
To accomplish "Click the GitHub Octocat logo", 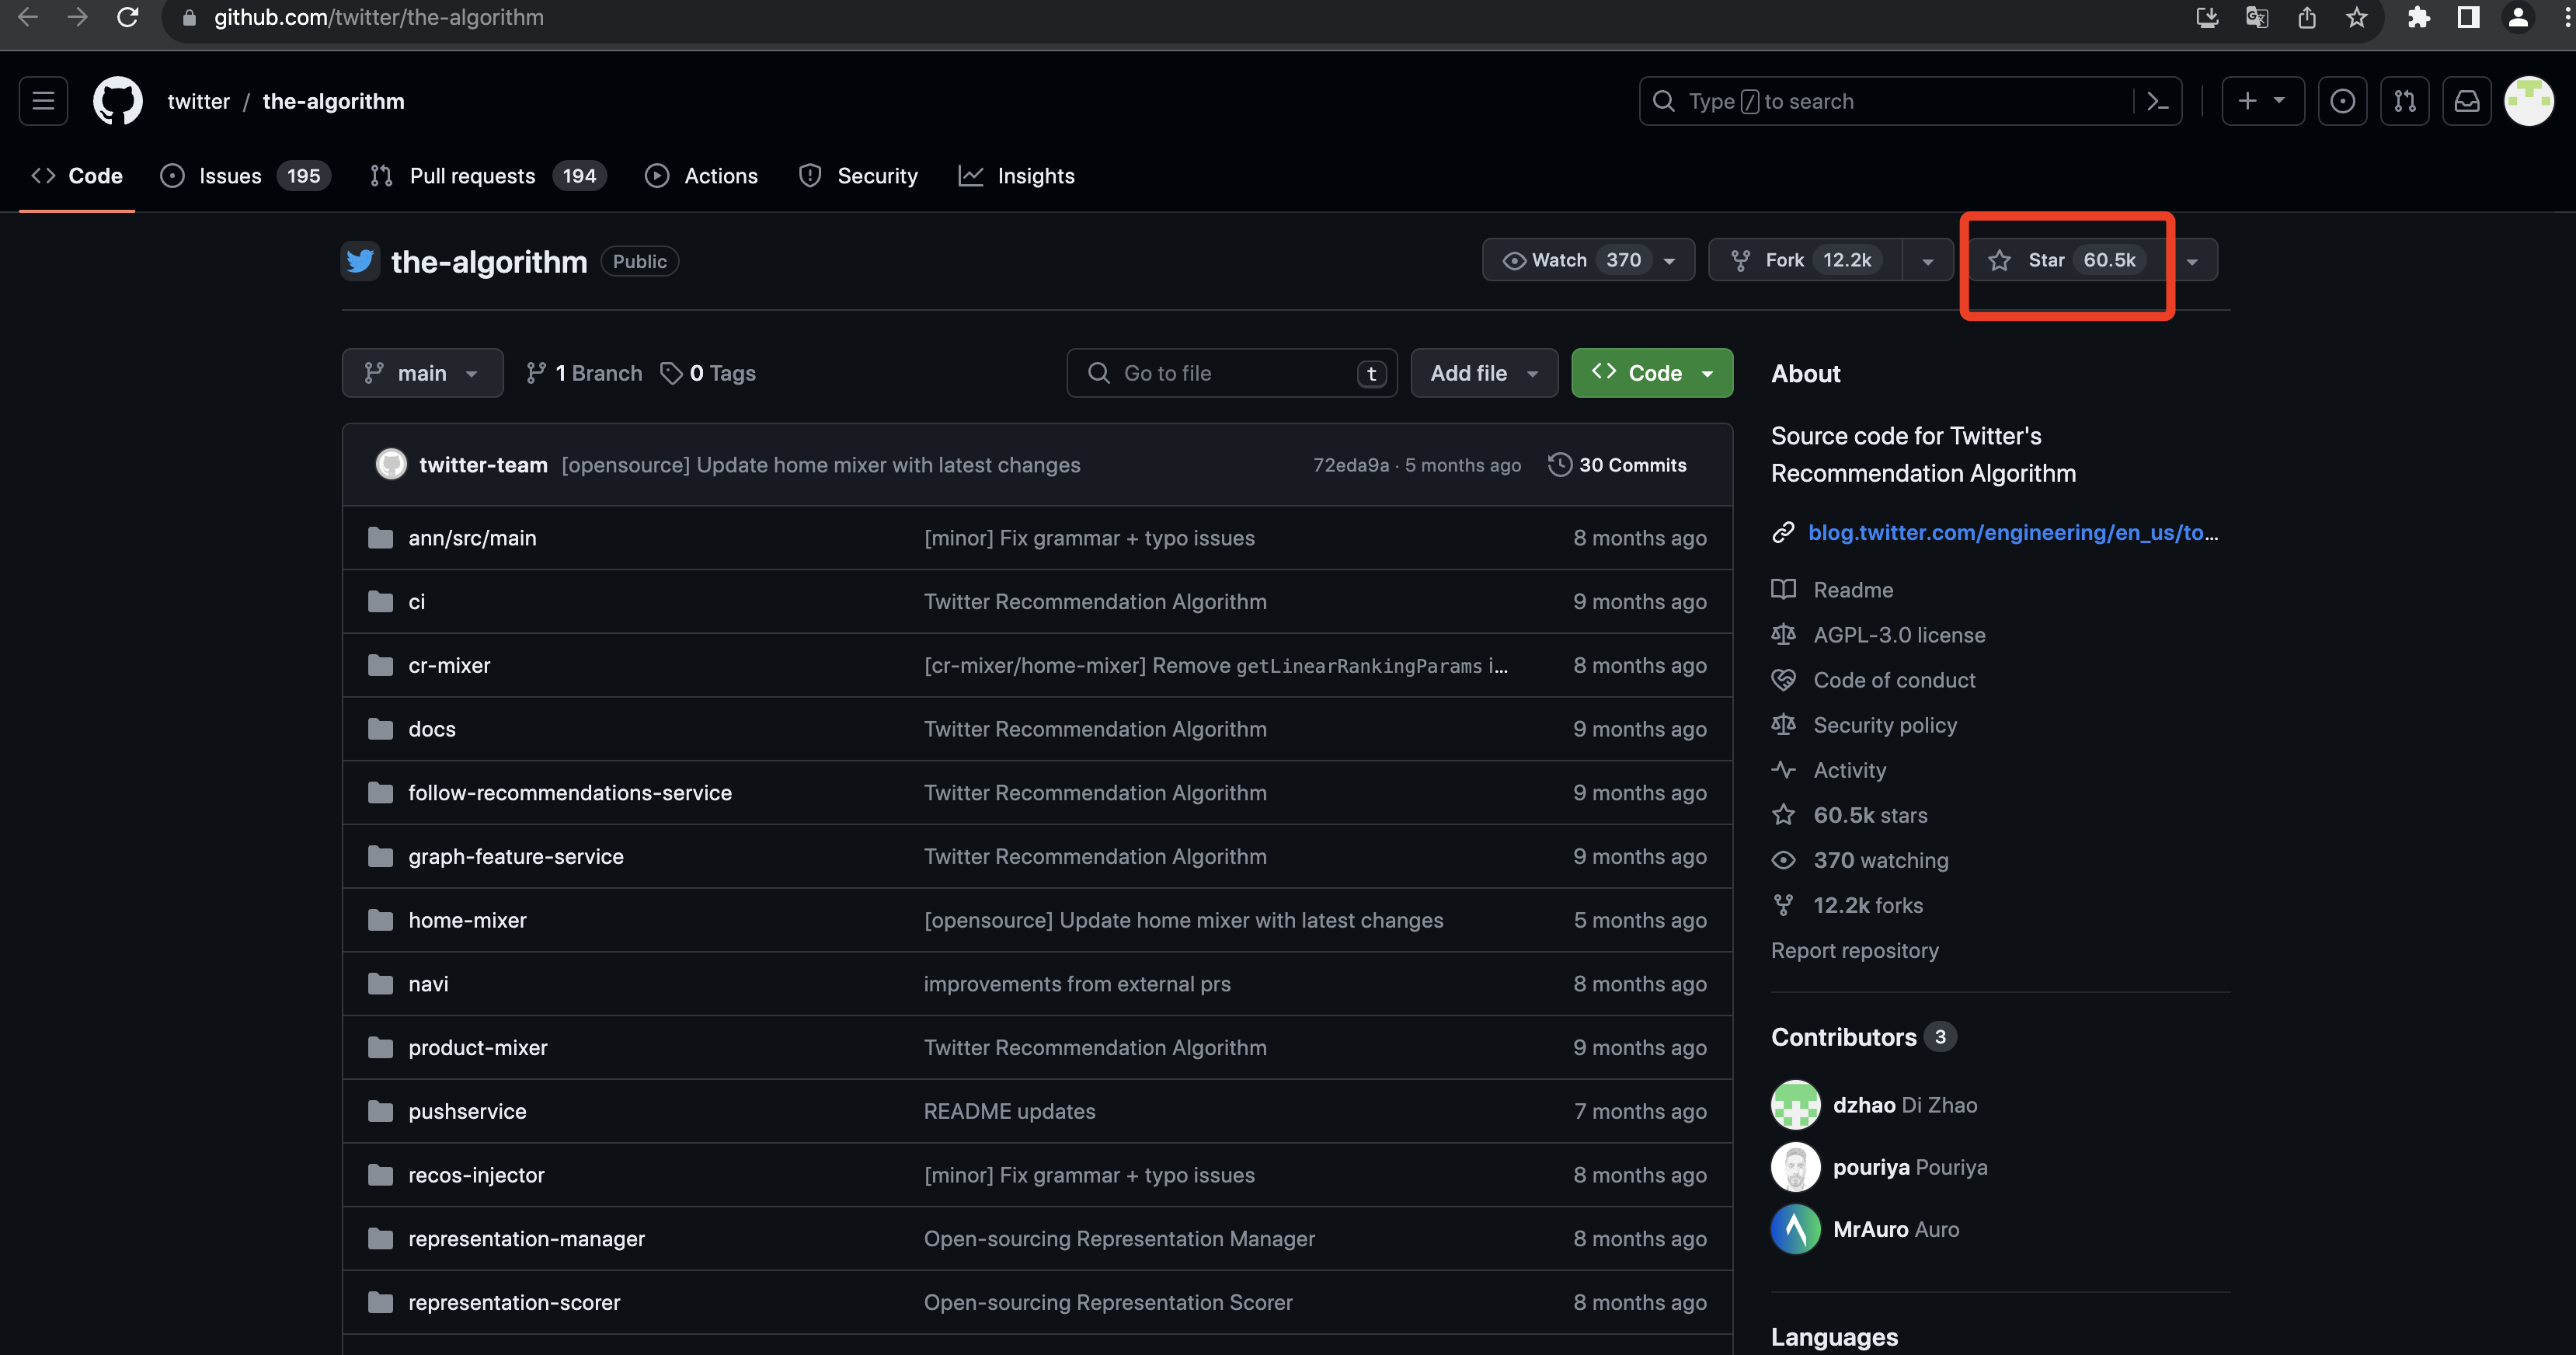I will 118,101.
